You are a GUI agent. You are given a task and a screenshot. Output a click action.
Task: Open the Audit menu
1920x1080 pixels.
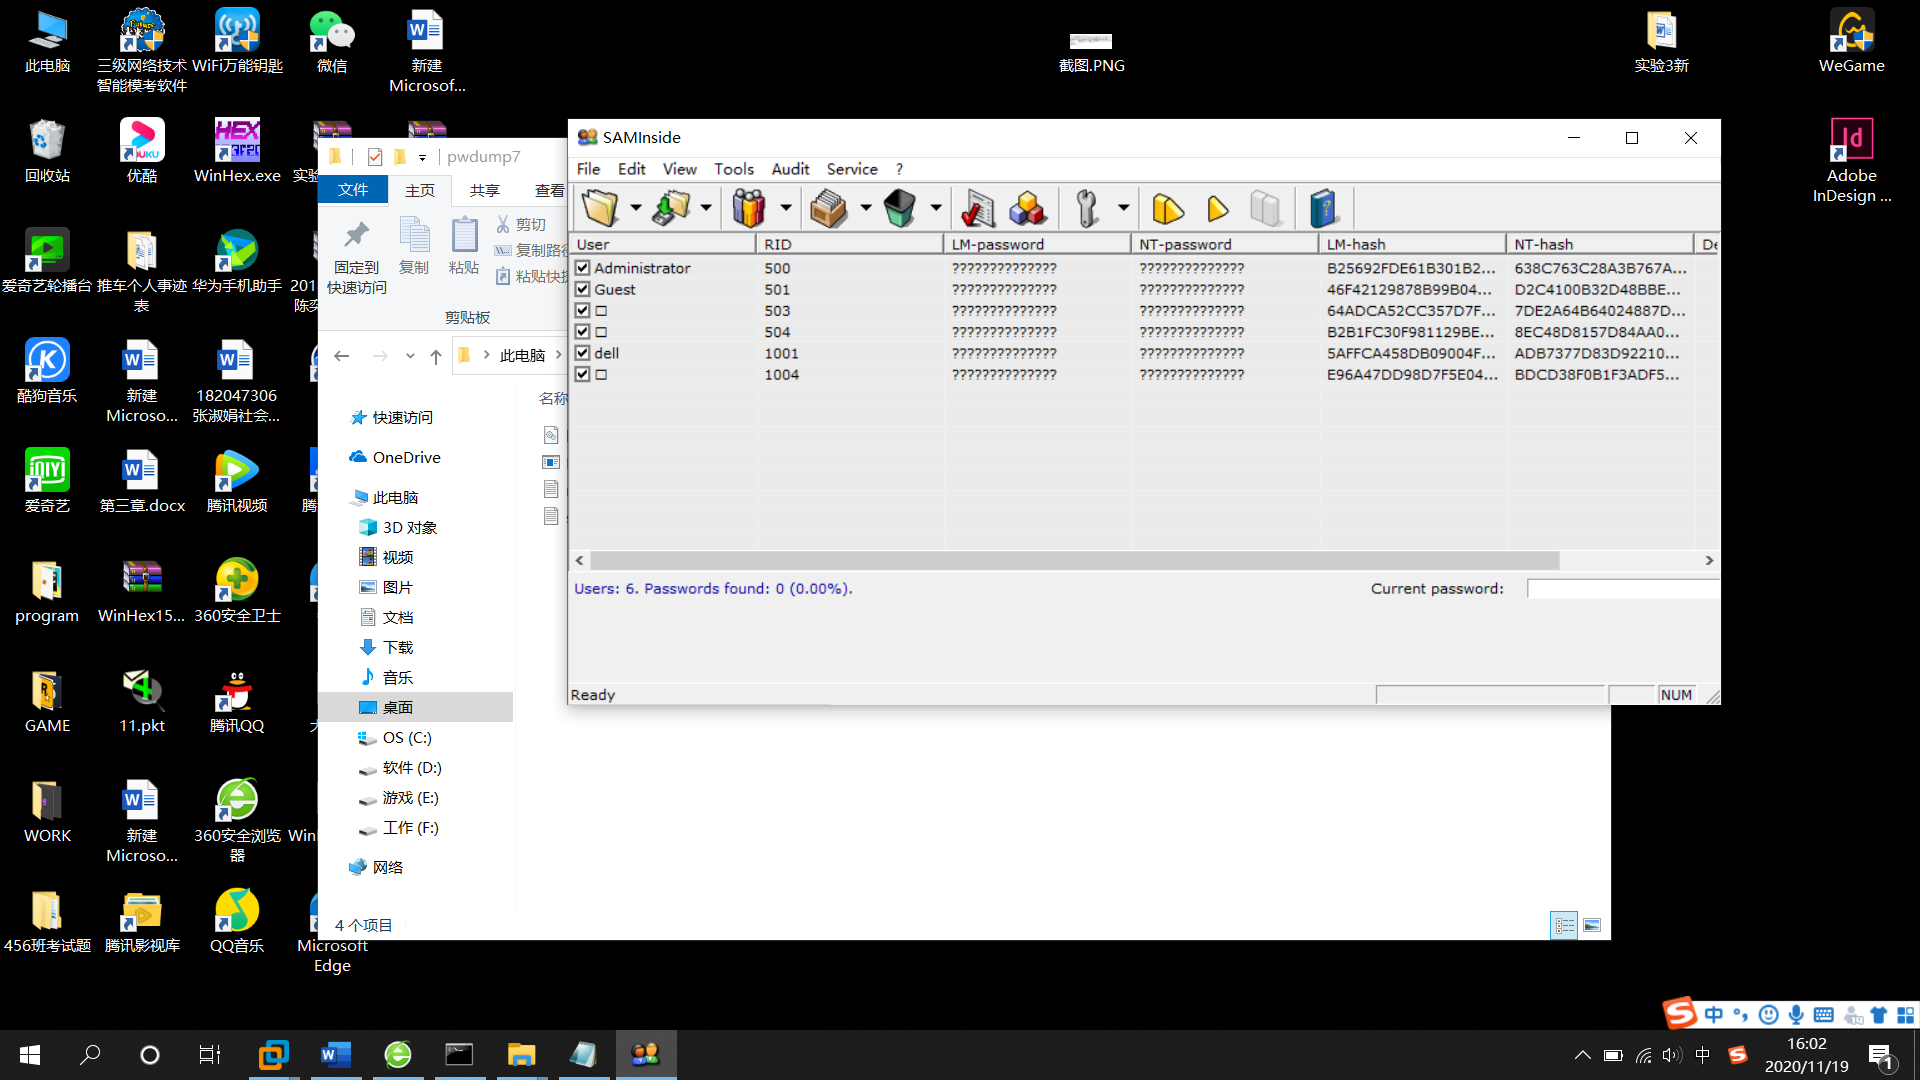[790, 169]
